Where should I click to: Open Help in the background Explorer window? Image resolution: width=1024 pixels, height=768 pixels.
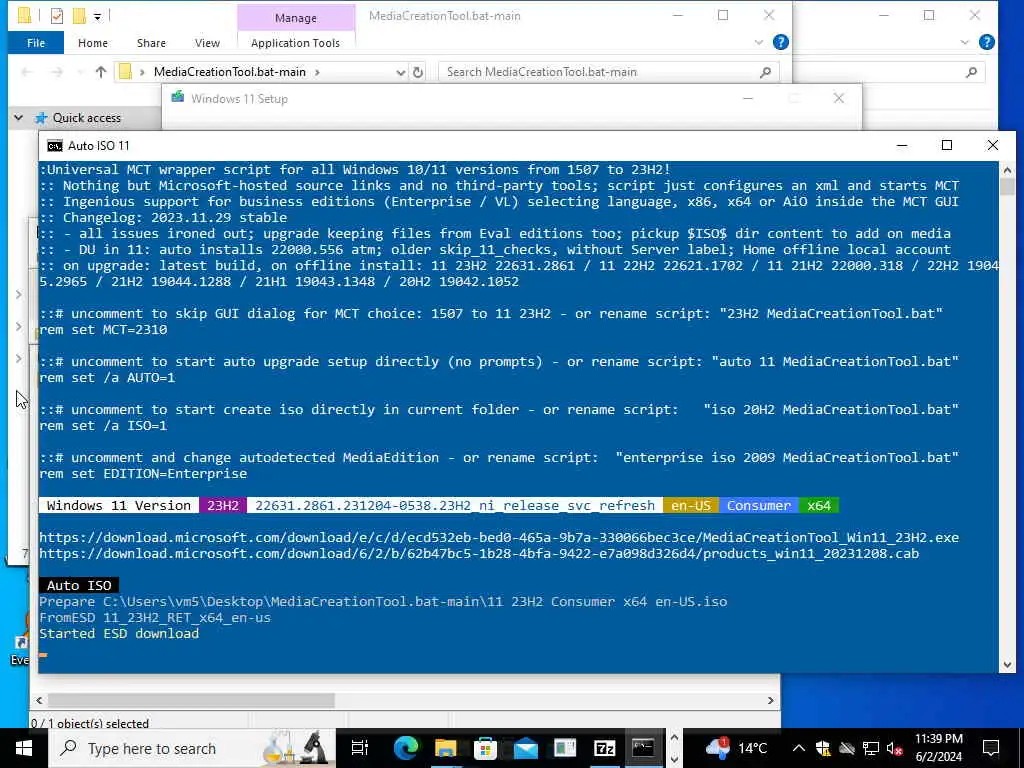[x=987, y=42]
